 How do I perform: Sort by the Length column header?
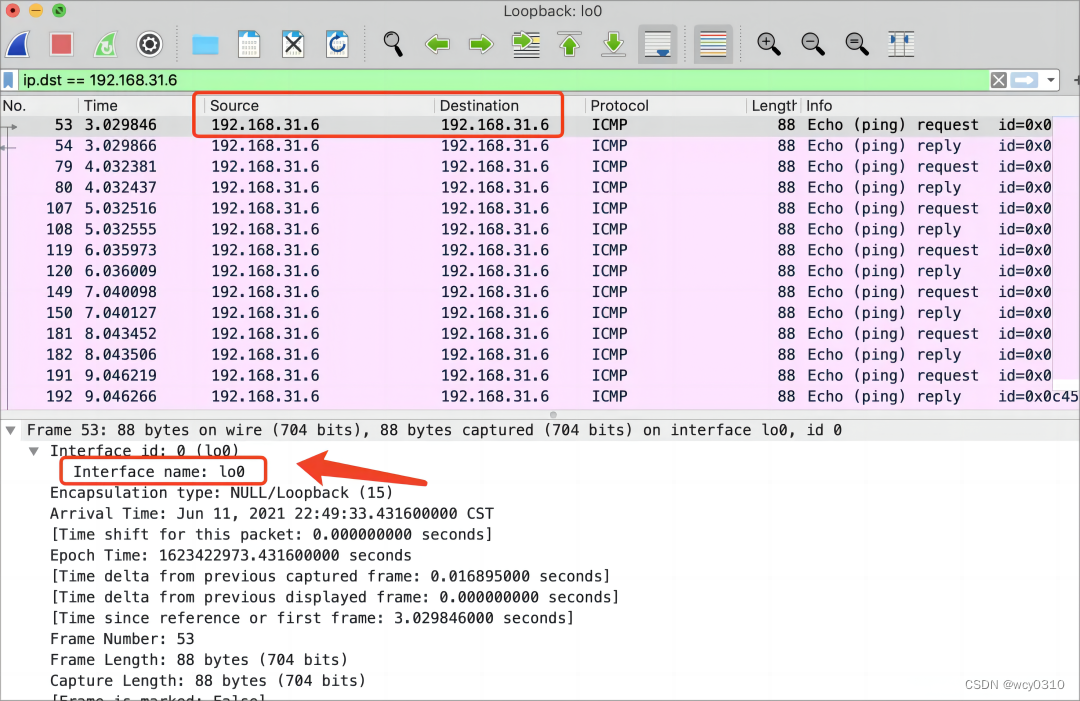[773, 106]
